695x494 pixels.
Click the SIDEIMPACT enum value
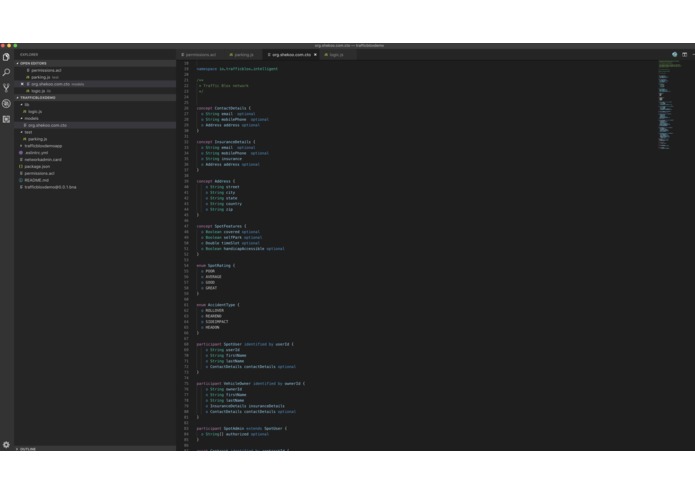217,322
